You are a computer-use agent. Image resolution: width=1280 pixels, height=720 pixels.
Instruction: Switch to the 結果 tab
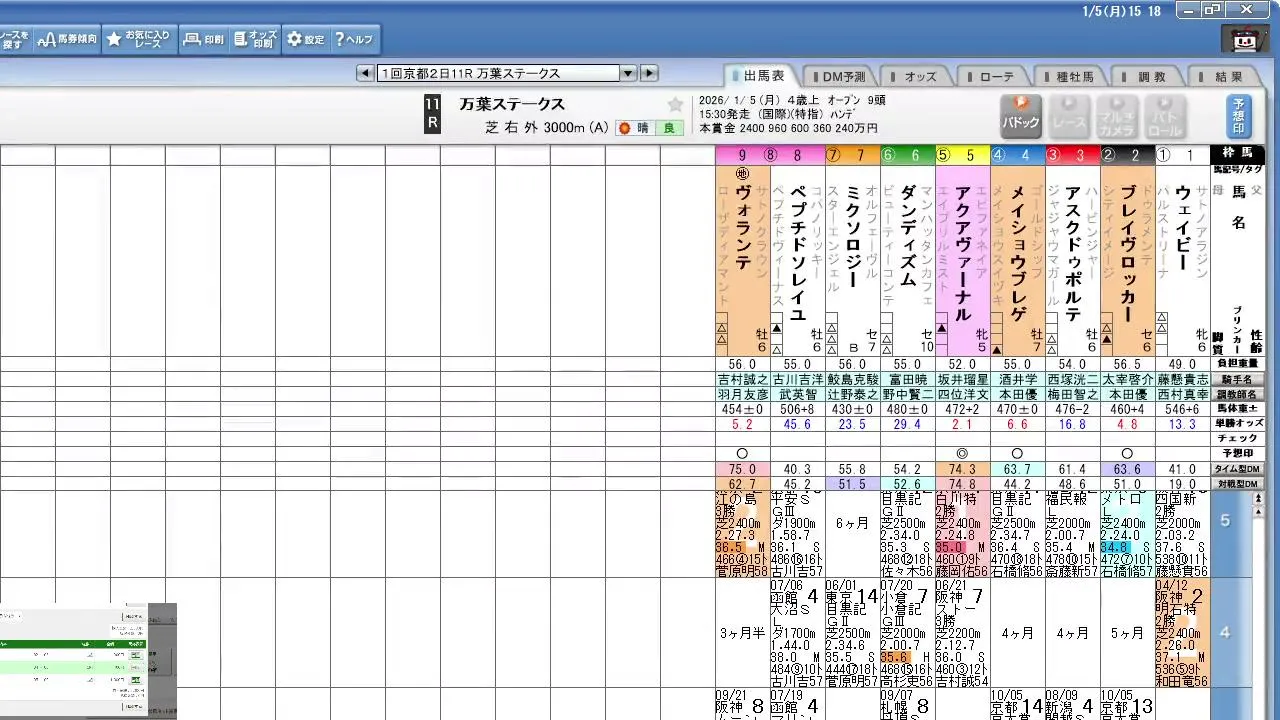point(1225,77)
